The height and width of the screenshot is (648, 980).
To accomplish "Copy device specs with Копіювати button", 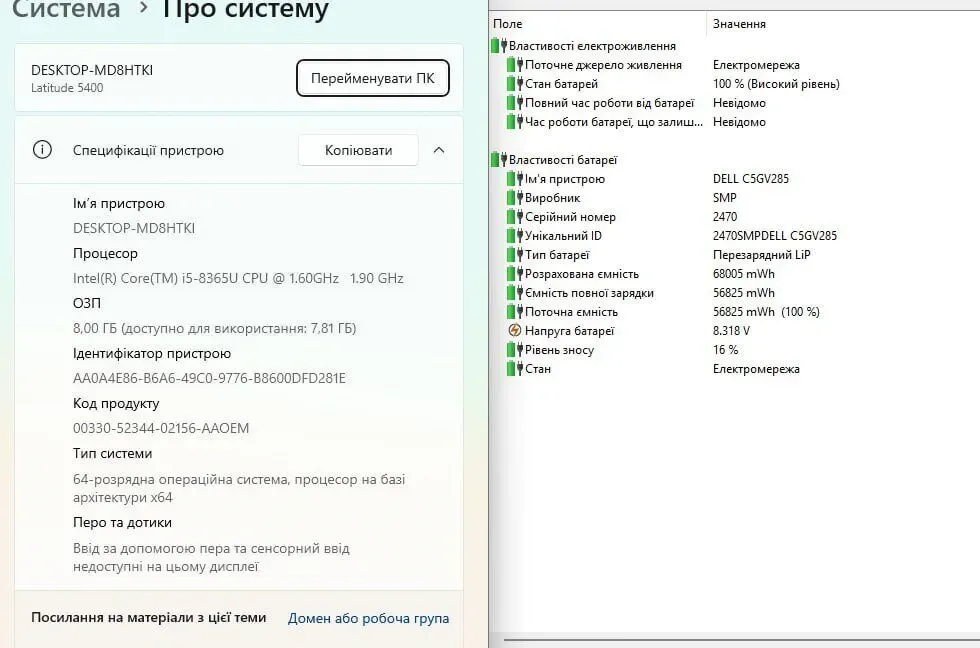I will click(358, 150).
